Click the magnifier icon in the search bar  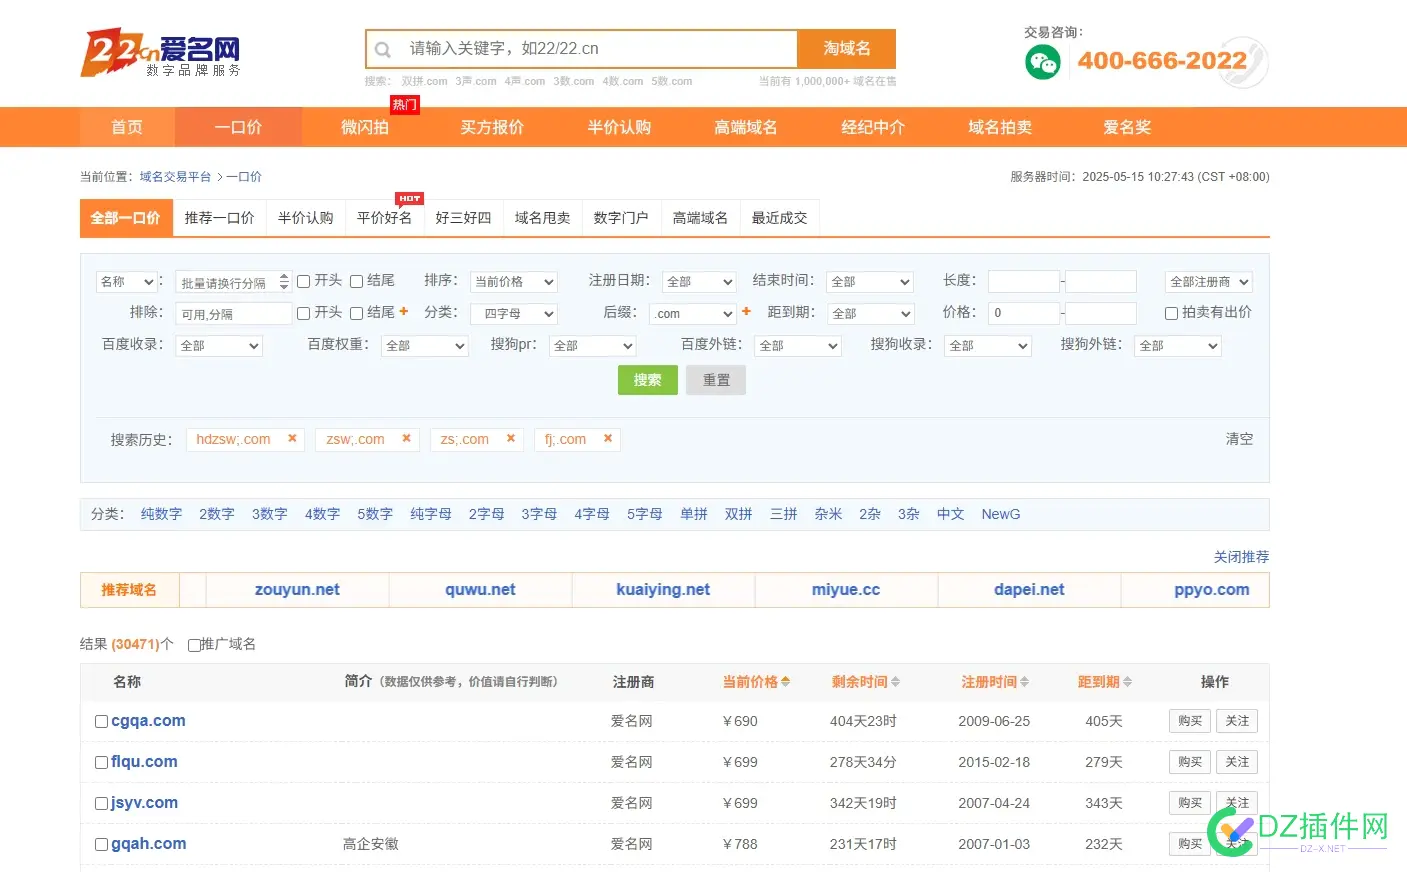coord(383,48)
